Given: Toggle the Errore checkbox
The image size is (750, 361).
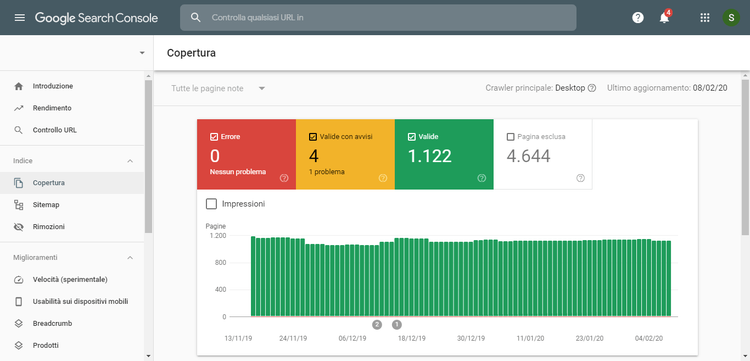Looking at the screenshot, I should (214, 137).
